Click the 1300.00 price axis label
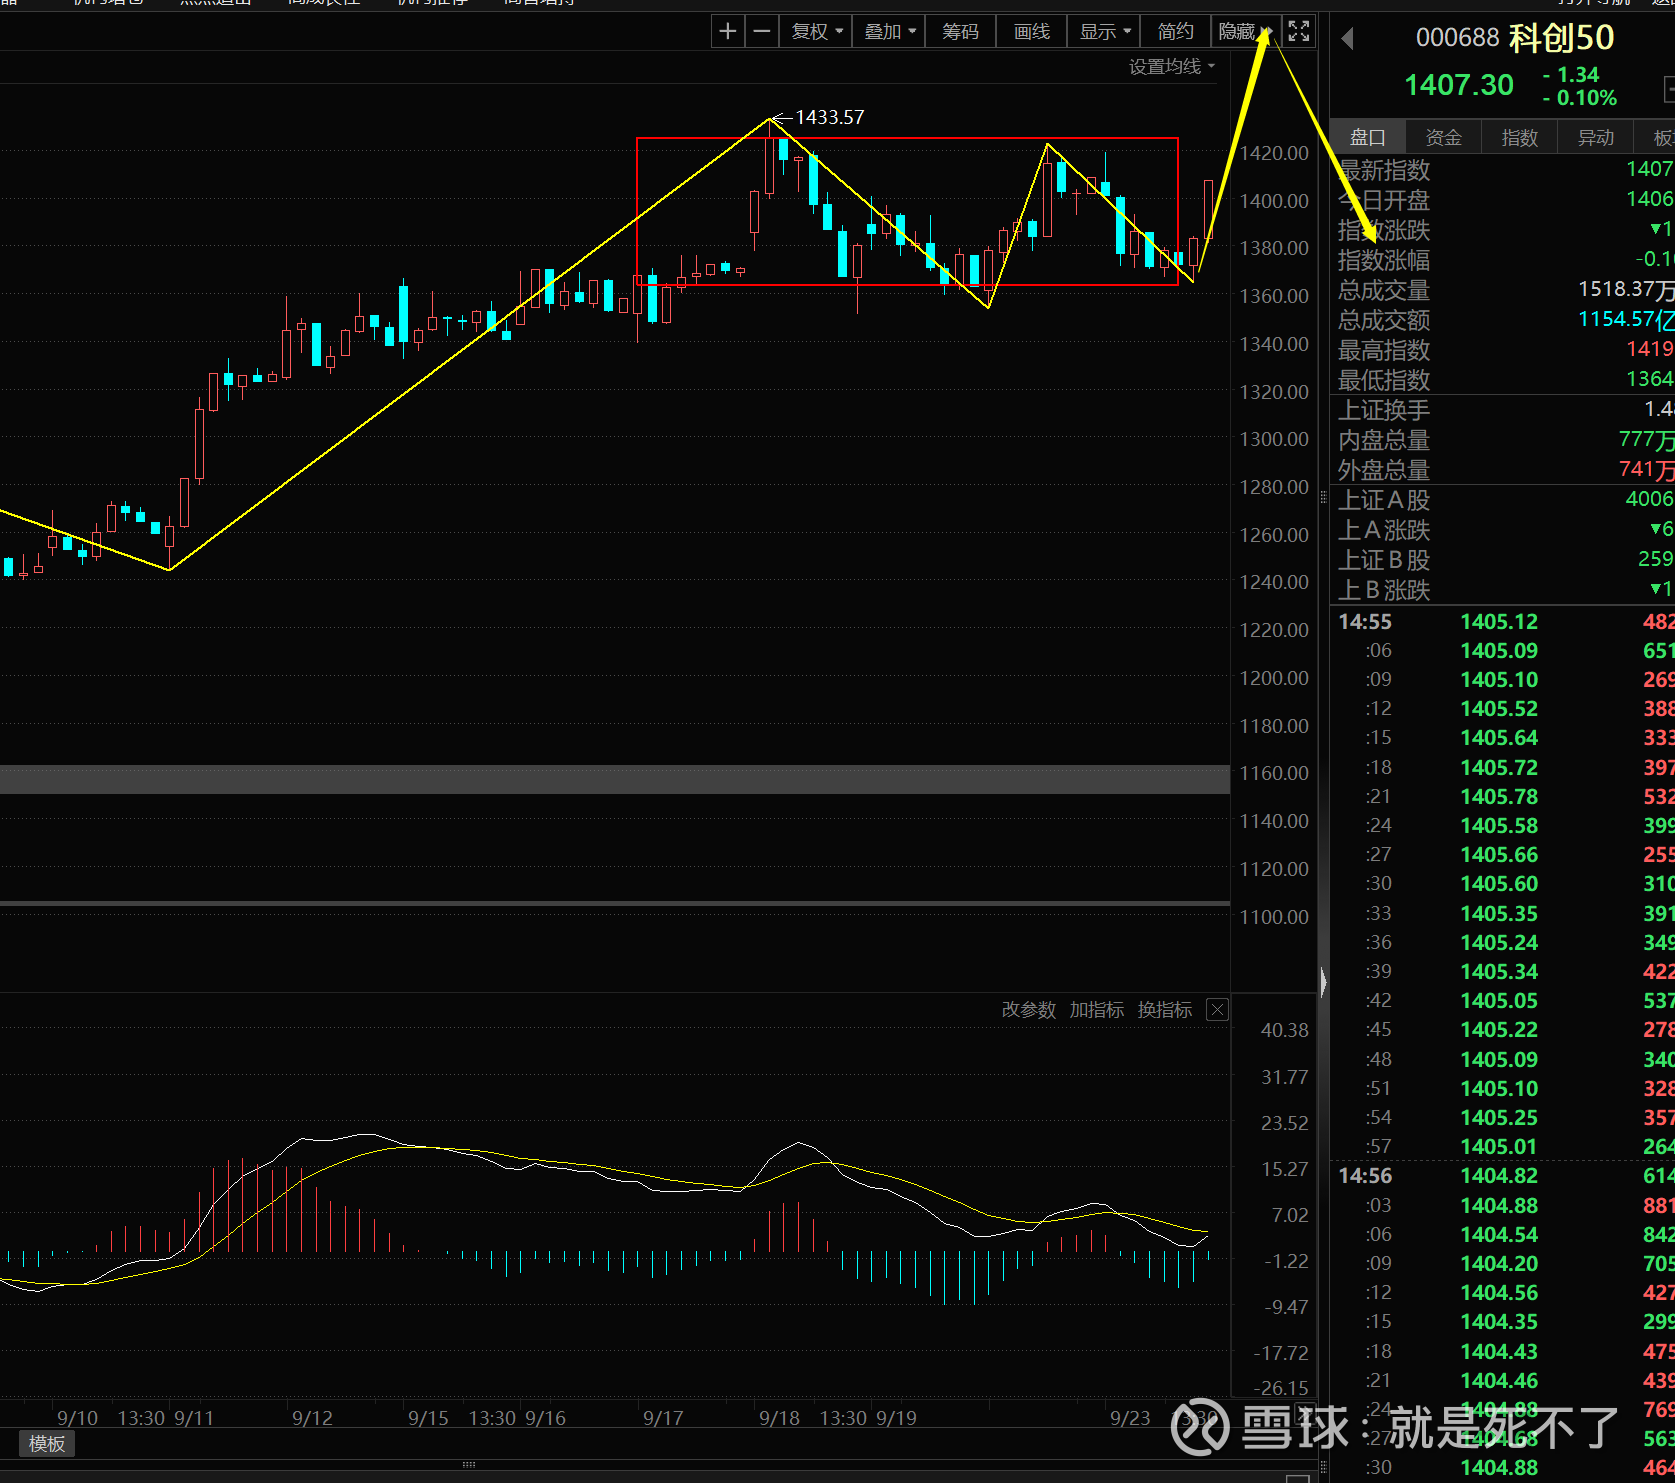Image resolution: width=1675 pixels, height=1483 pixels. [1274, 439]
